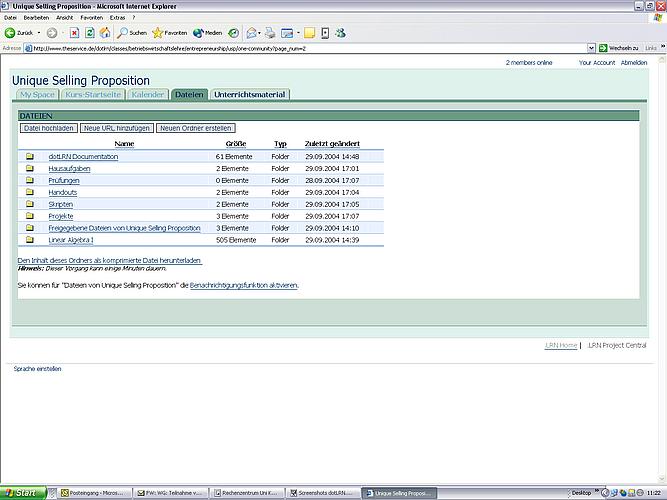Screen dimensions: 667x500
Task: Click Datei hochladen button
Action: pos(48,128)
